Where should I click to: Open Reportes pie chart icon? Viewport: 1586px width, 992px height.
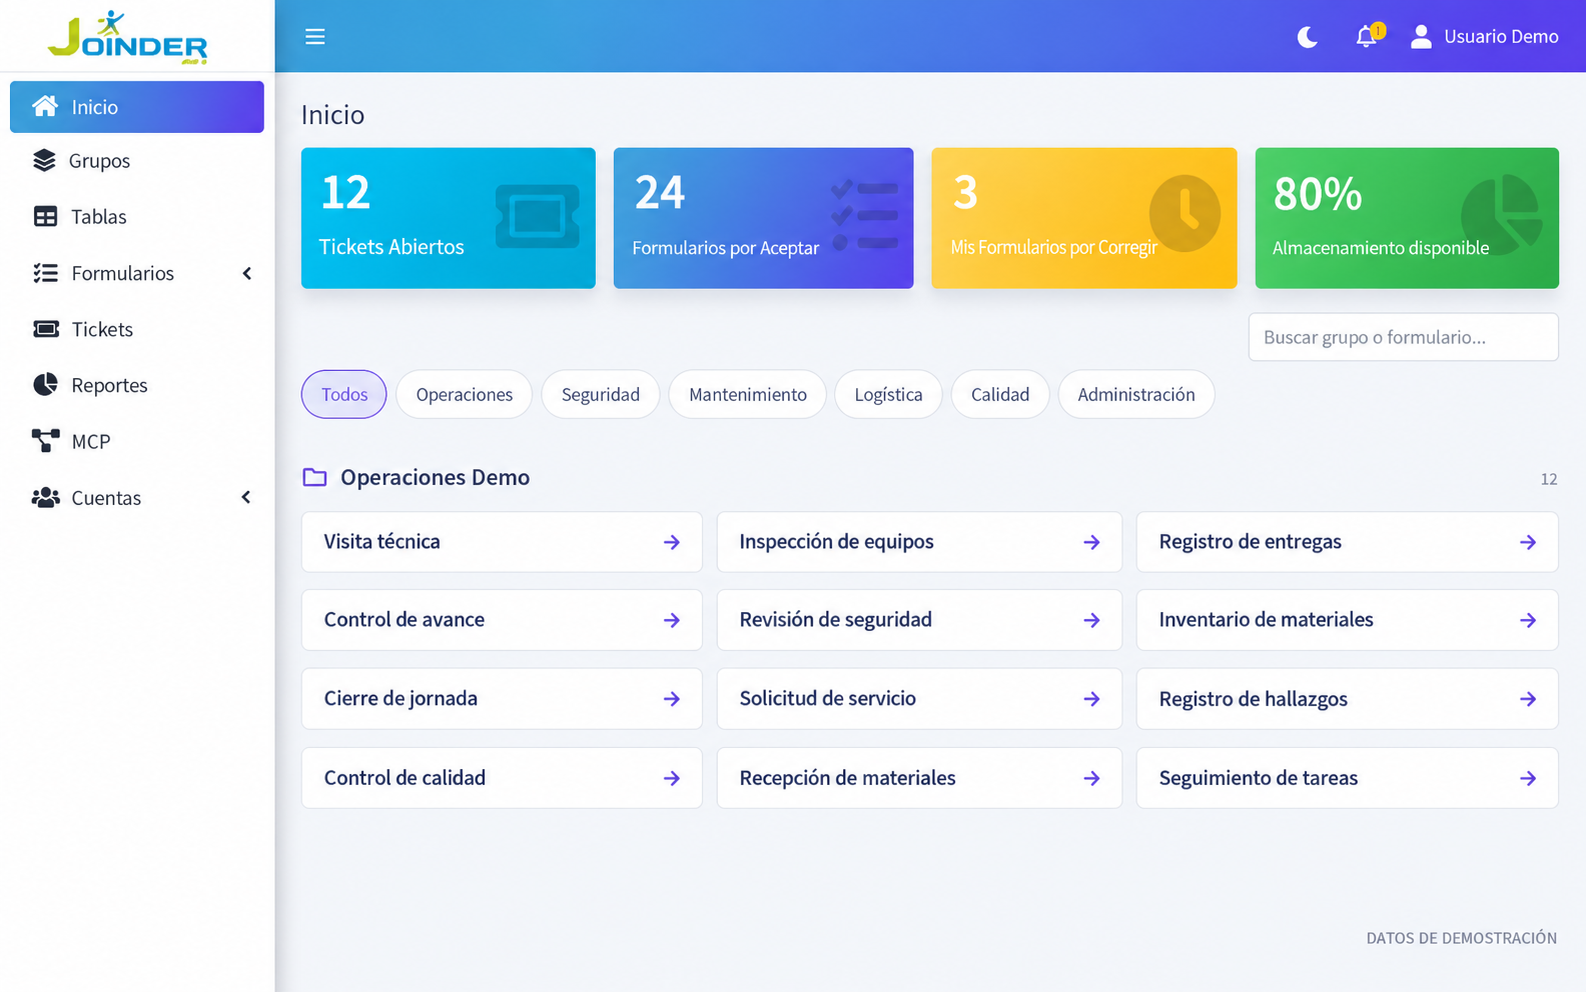click(x=45, y=385)
